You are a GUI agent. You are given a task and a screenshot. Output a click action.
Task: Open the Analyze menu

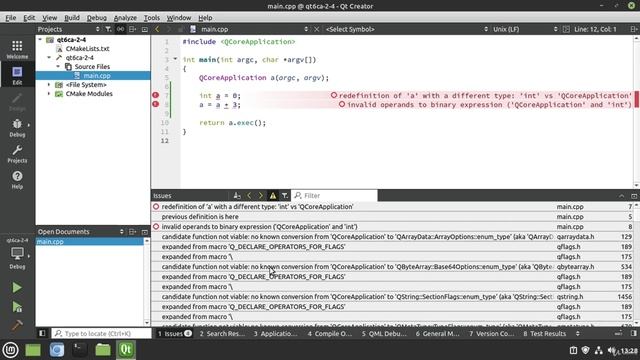point(125,18)
